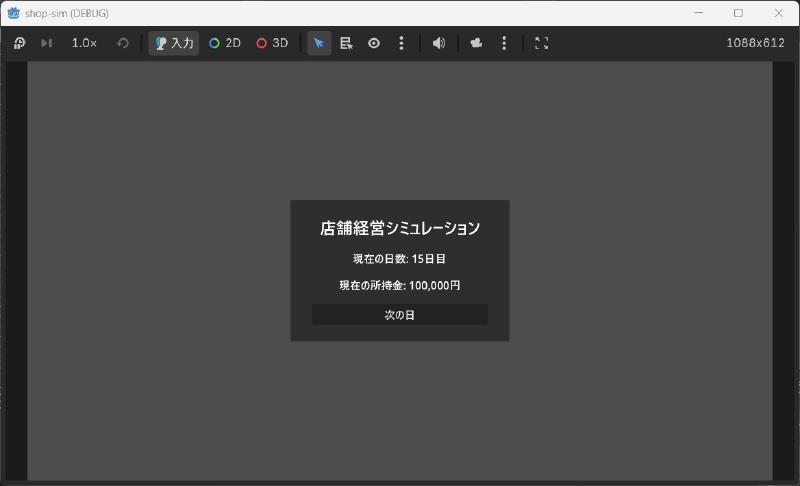This screenshot has height=486, width=800.
Task: Click the Godot icon in title bar
Action: click(14, 13)
